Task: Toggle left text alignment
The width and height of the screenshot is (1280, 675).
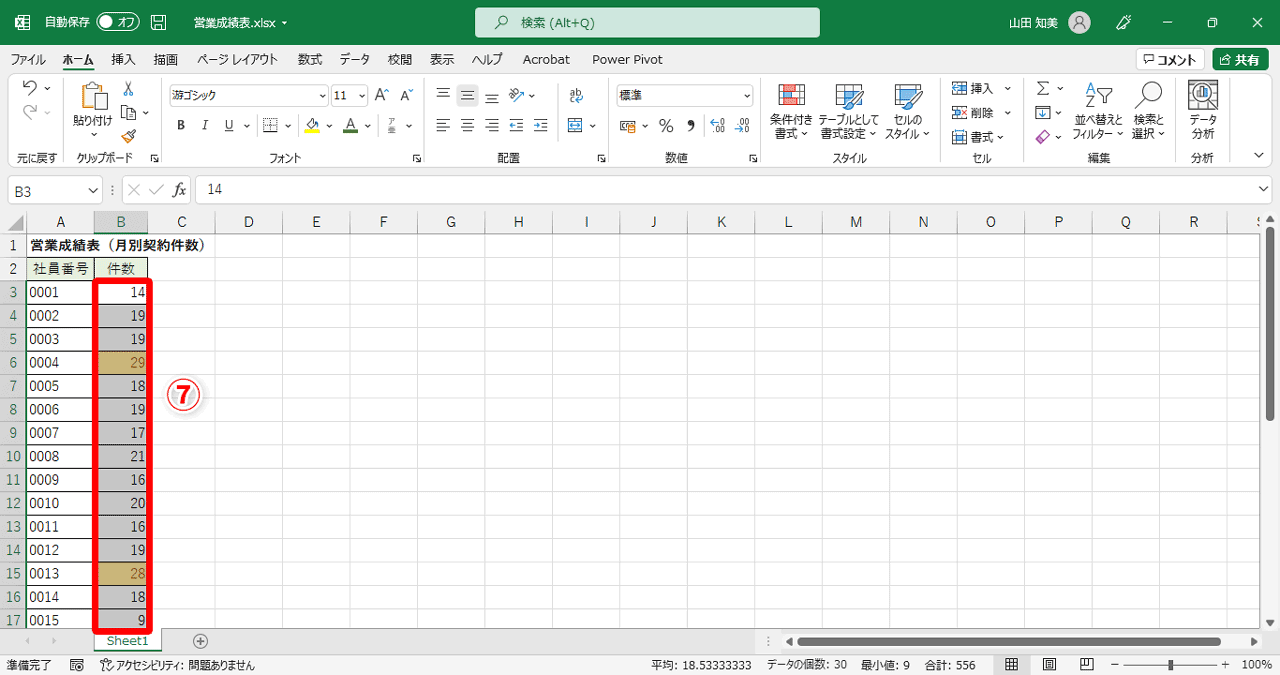Action: coord(443,126)
